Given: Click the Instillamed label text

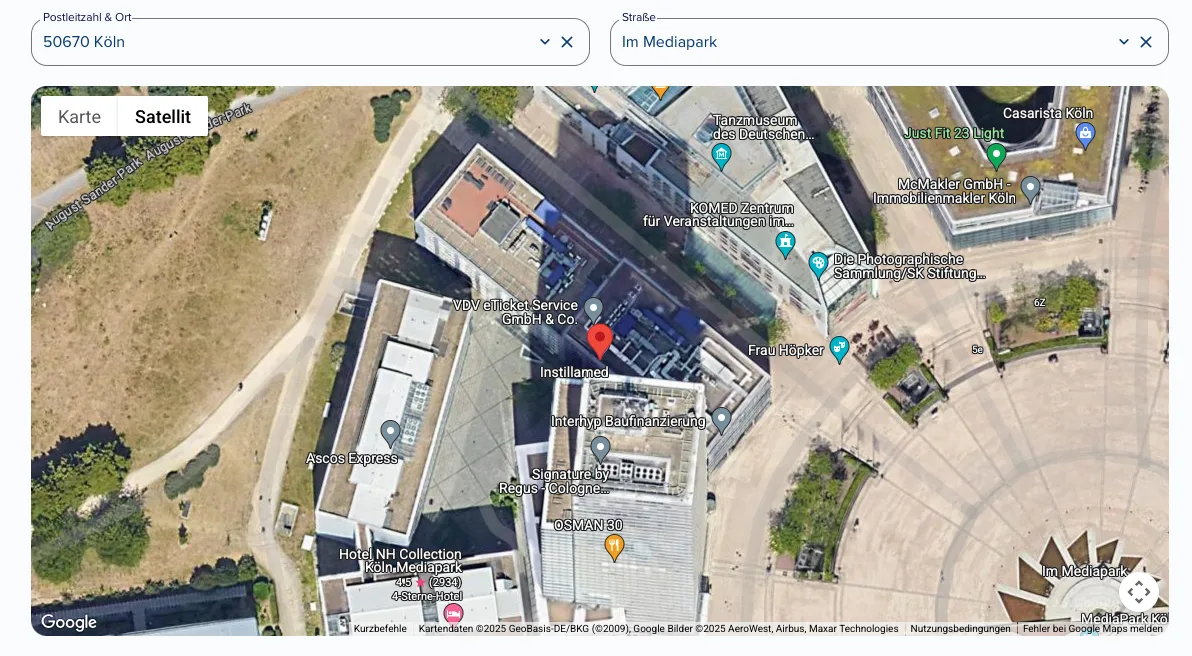Looking at the screenshot, I should 574,372.
